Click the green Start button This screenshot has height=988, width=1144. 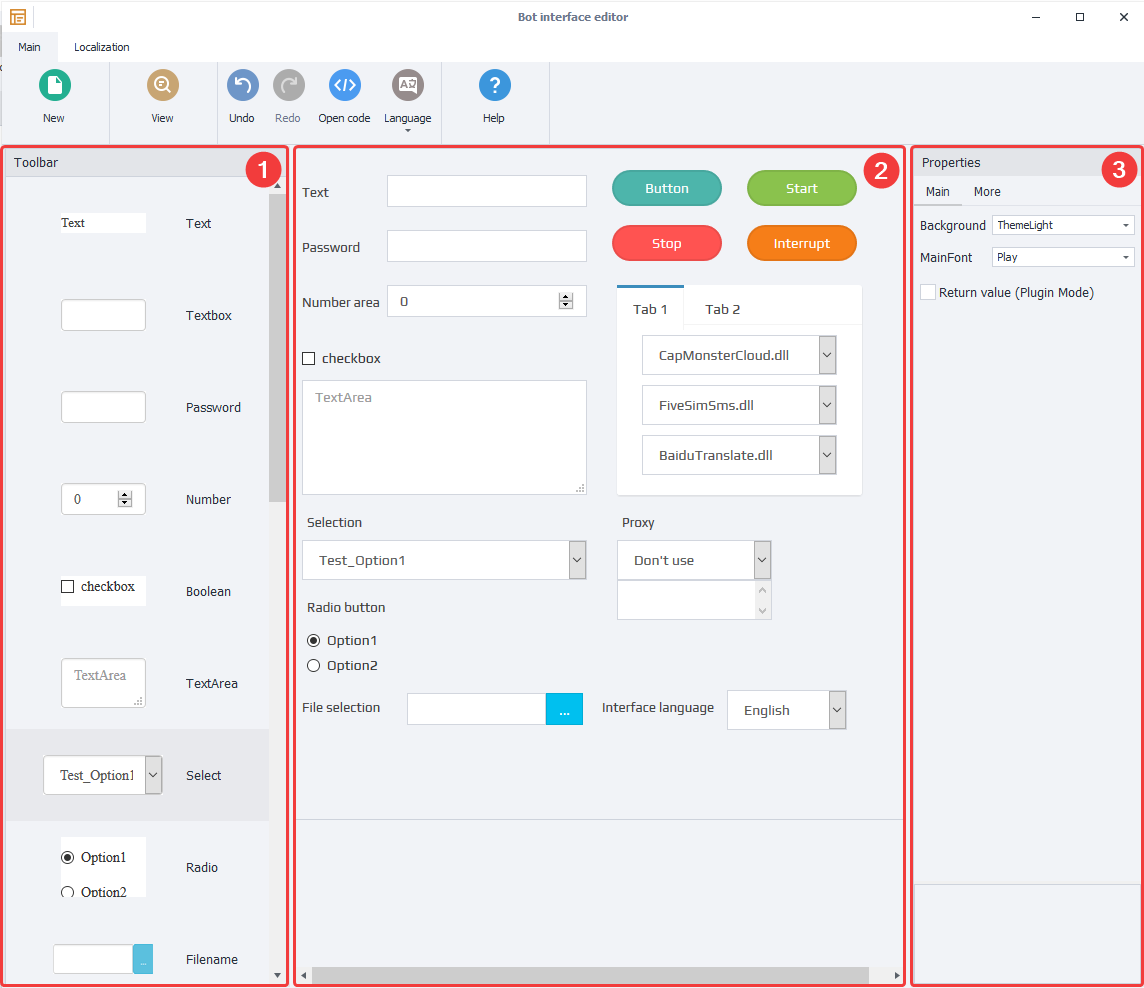[801, 187]
